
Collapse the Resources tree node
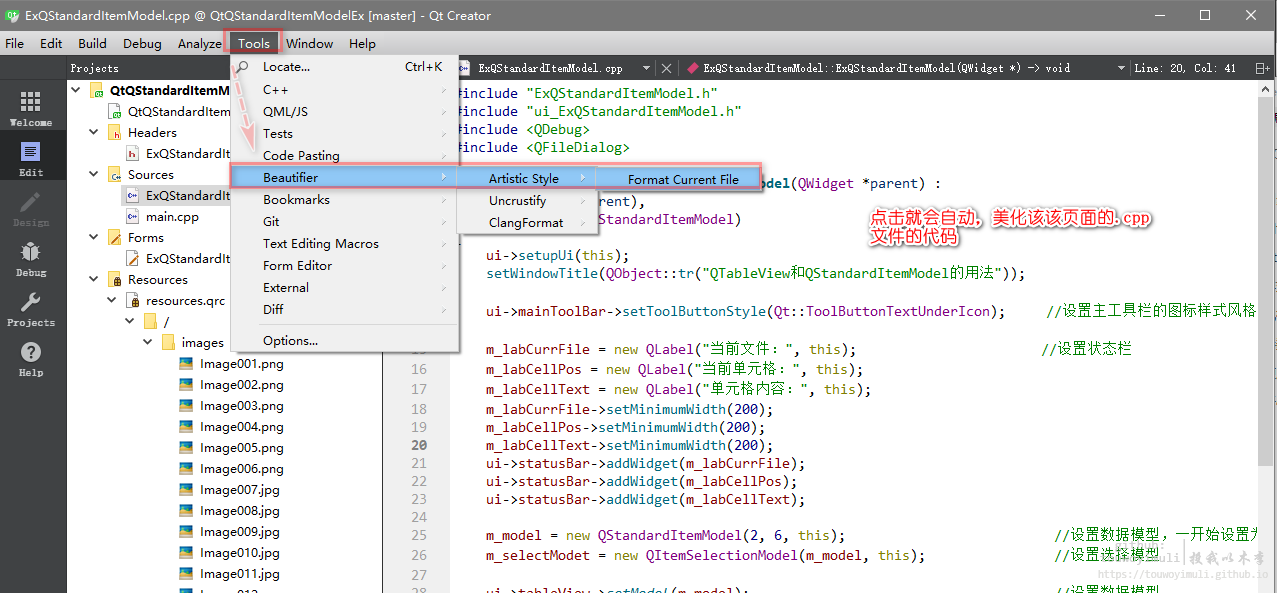click(x=95, y=279)
